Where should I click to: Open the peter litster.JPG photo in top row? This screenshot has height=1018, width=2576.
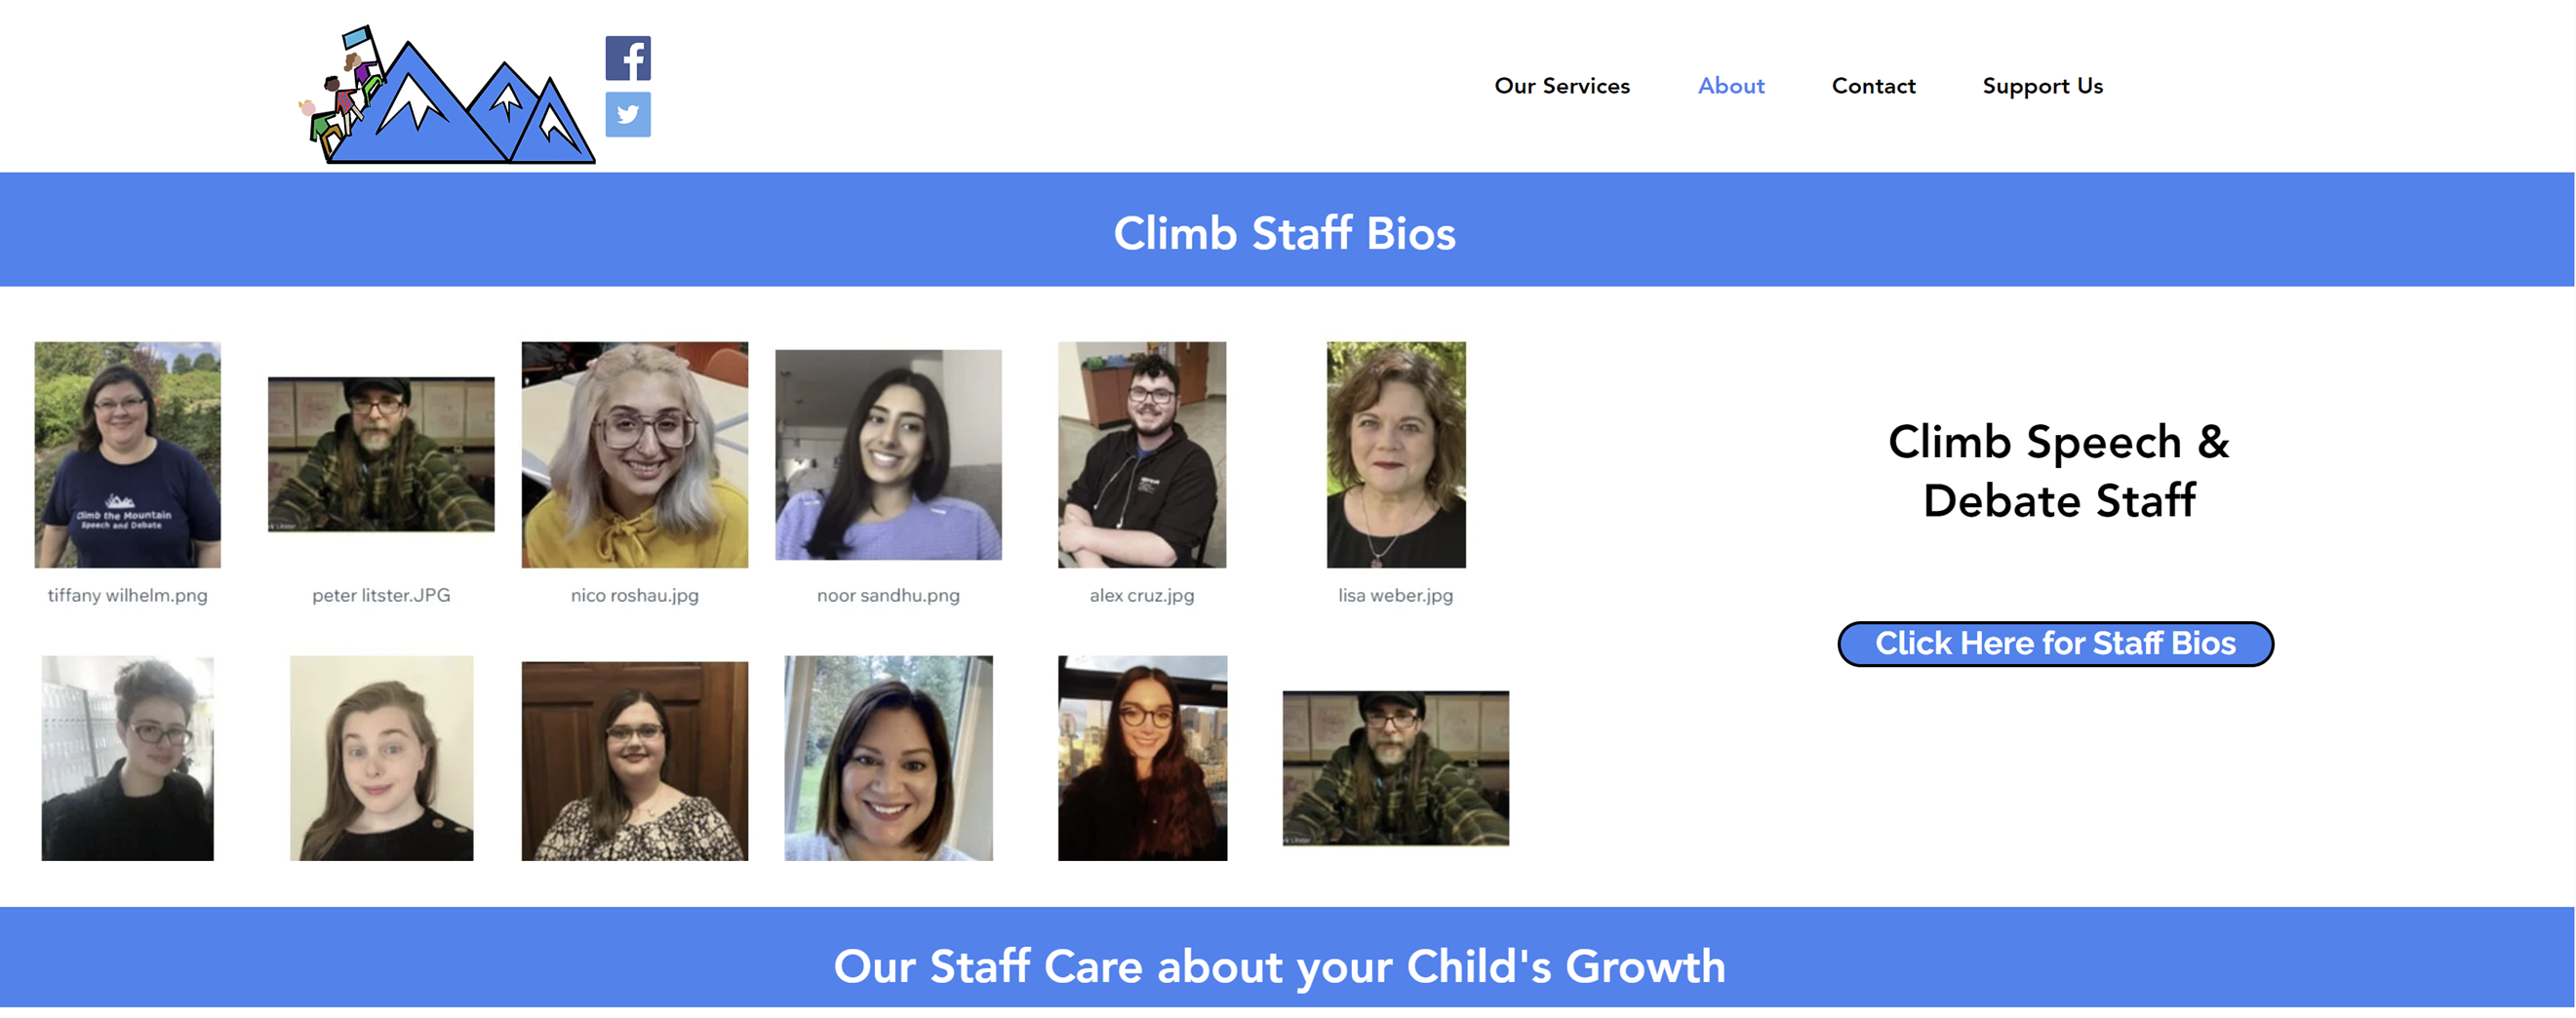[x=381, y=454]
